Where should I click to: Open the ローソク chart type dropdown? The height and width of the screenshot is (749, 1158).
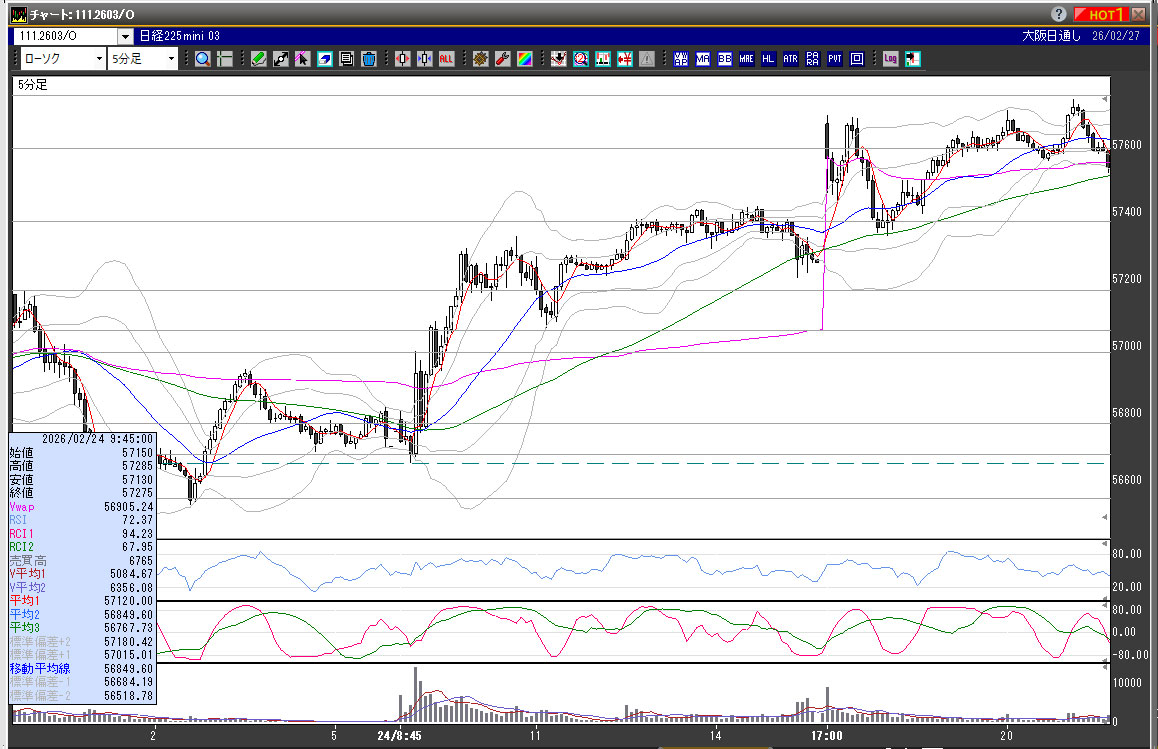coord(99,59)
